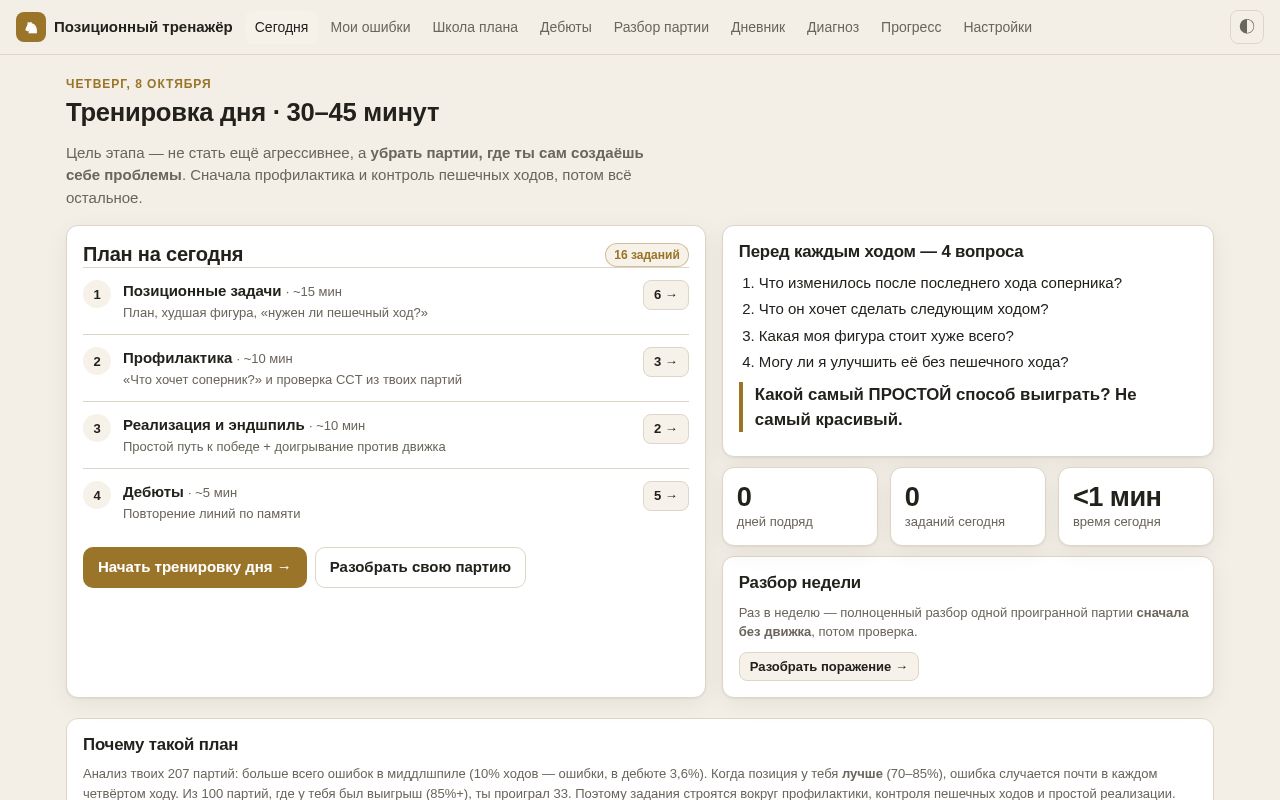1280x800 pixels.
Task: Click question 'Какая моя фигура стоит хуже всего?'
Action: tap(886, 336)
